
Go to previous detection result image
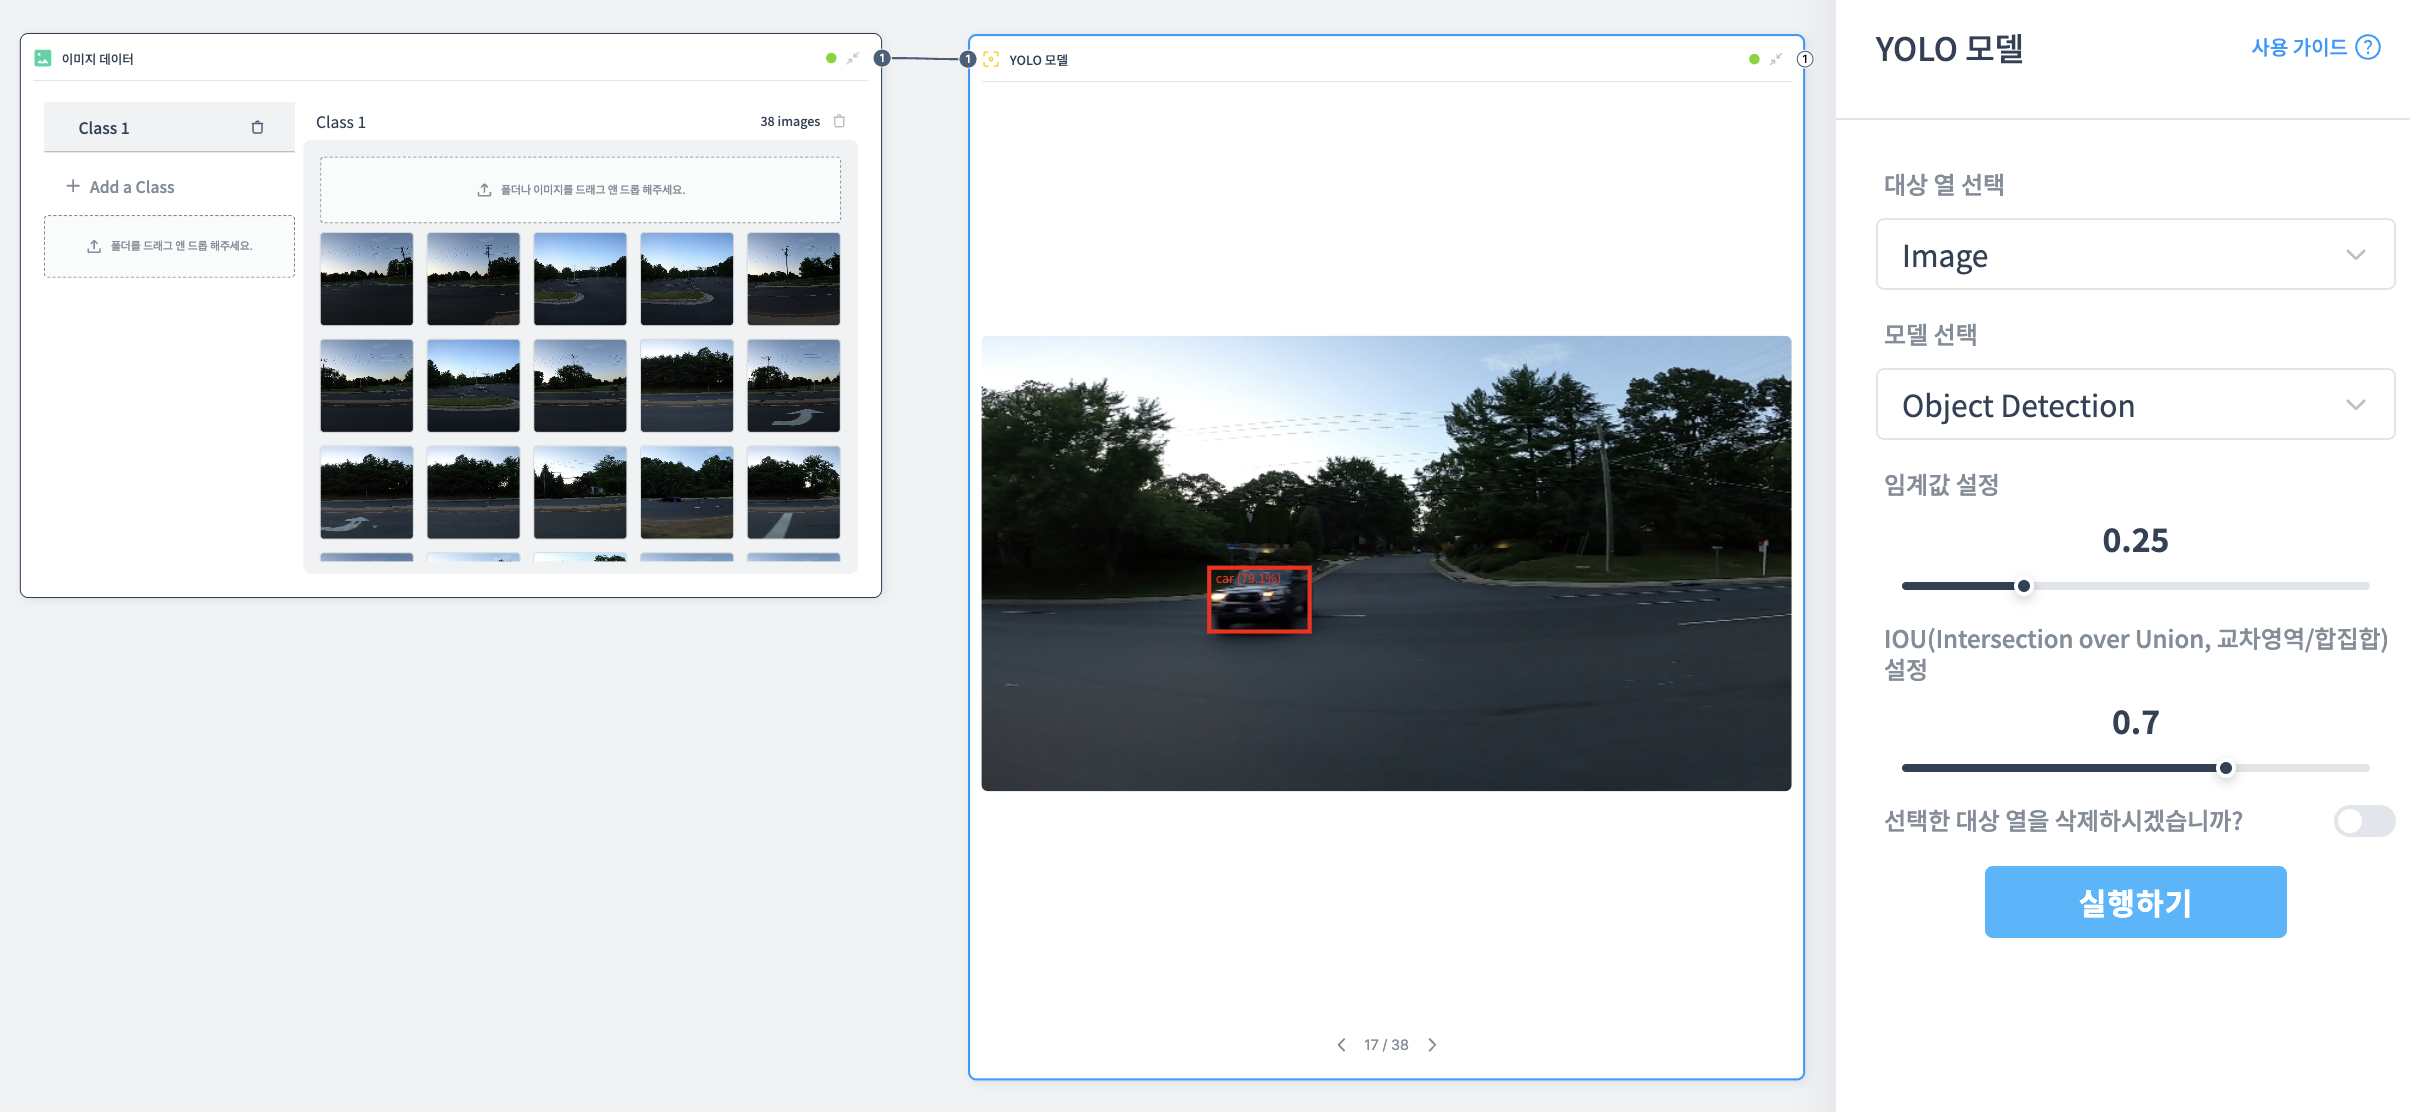pos(1341,1044)
